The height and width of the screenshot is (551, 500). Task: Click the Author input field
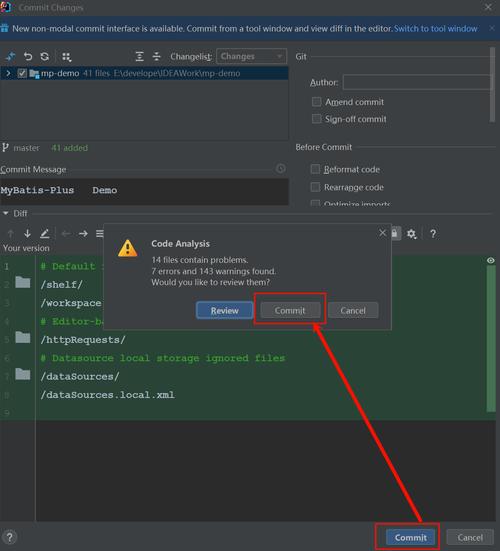(417, 83)
